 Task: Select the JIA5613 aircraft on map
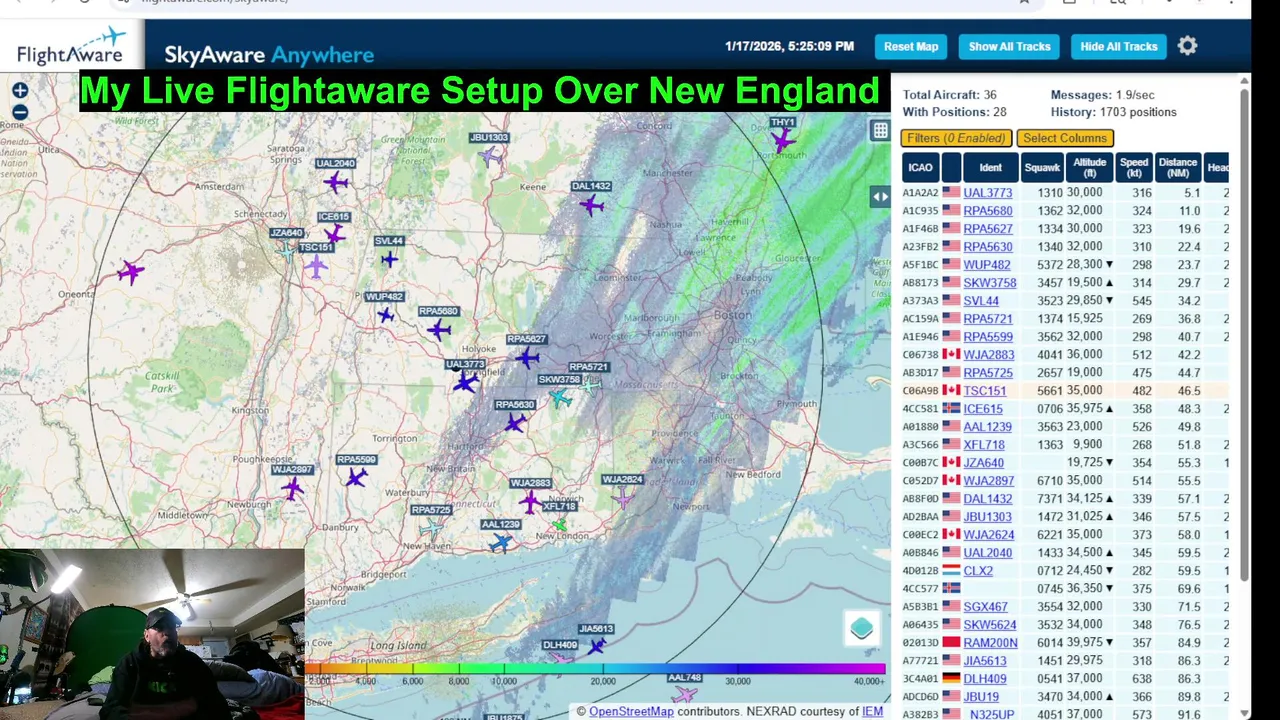pos(596,646)
